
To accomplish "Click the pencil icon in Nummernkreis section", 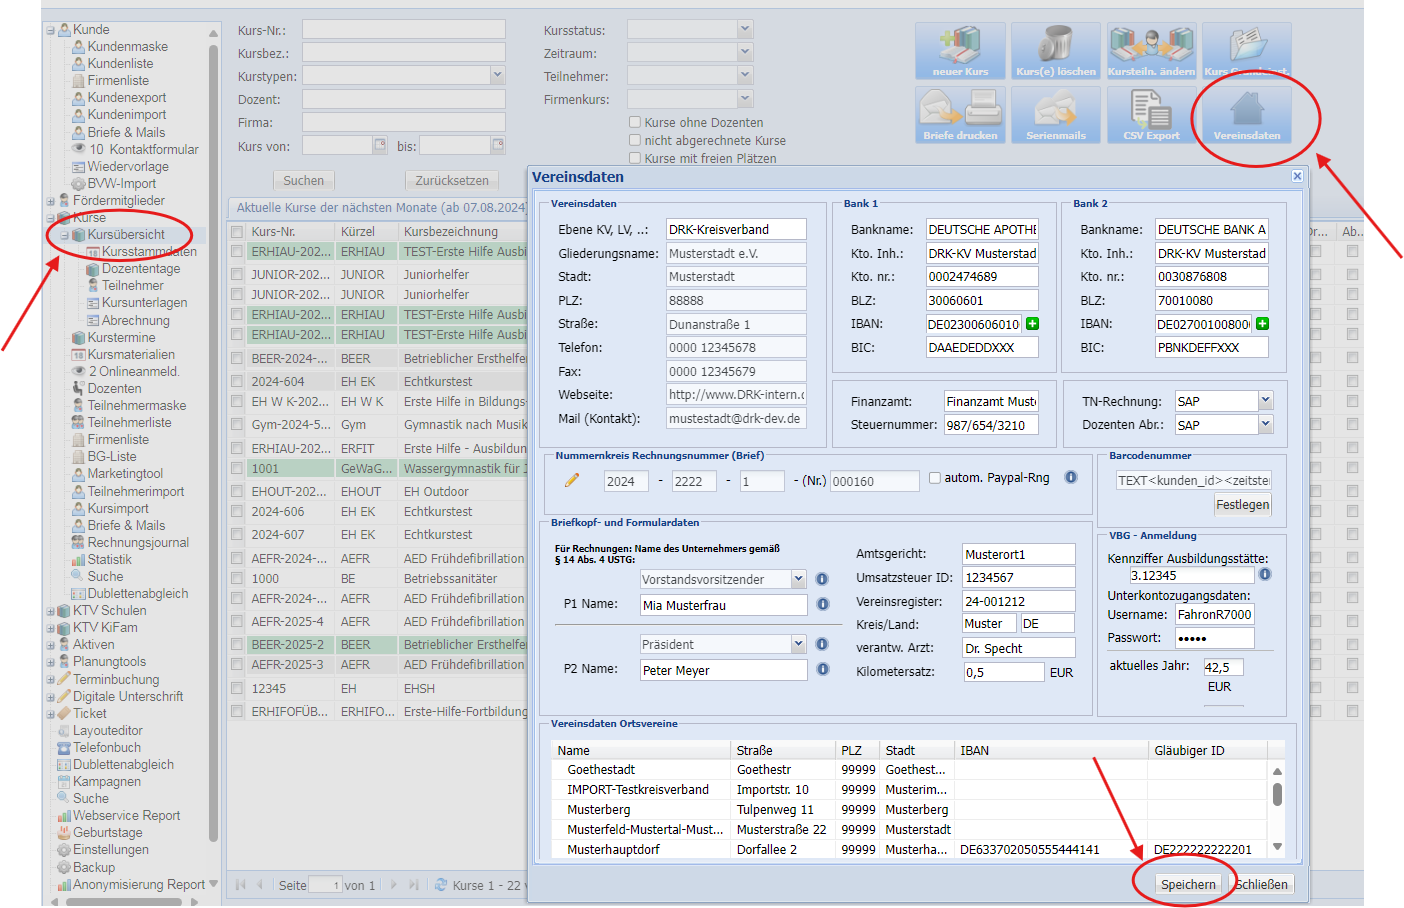I will point(572,480).
